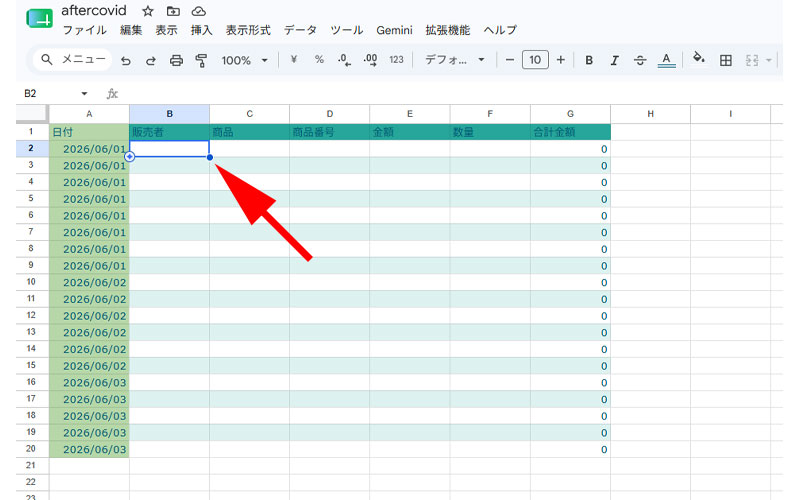Click the fill handle on cell B2

click(x=210, y=158)
